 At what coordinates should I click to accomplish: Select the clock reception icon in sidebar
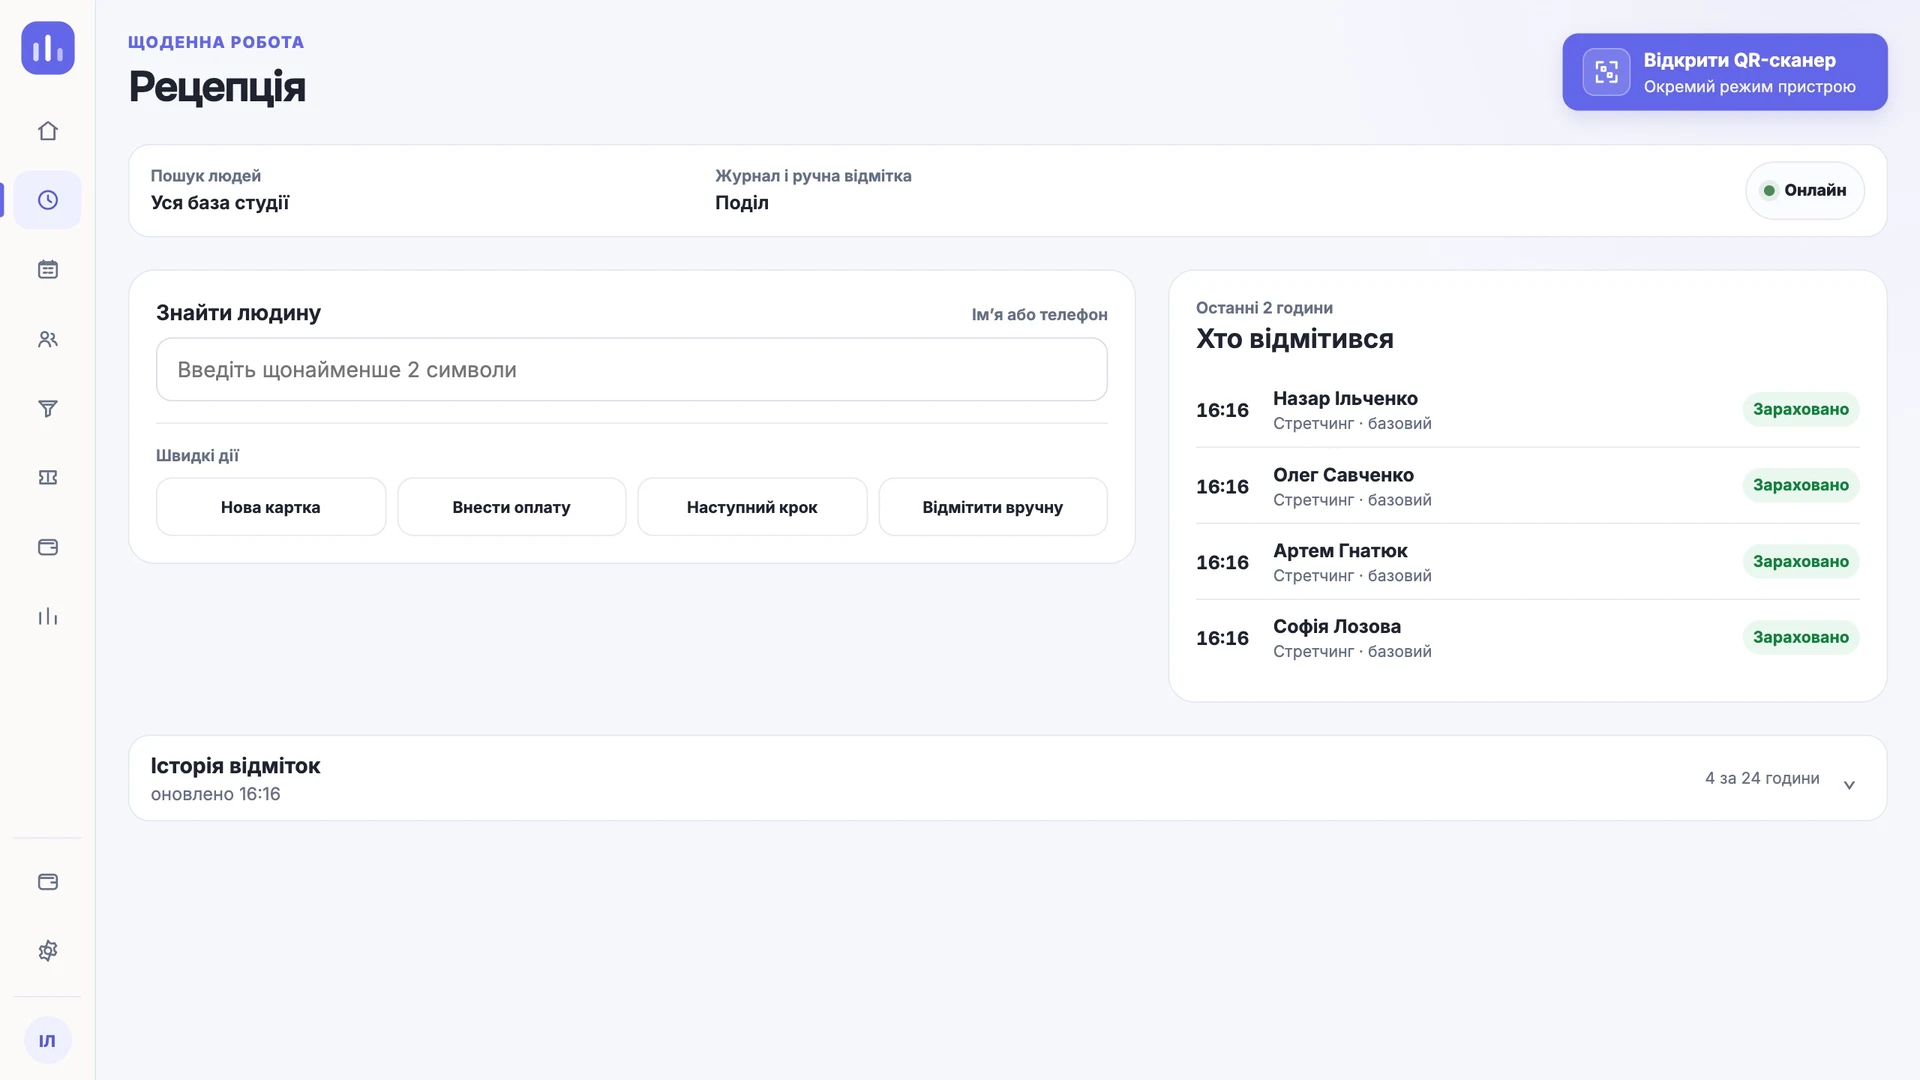[48, 200]
